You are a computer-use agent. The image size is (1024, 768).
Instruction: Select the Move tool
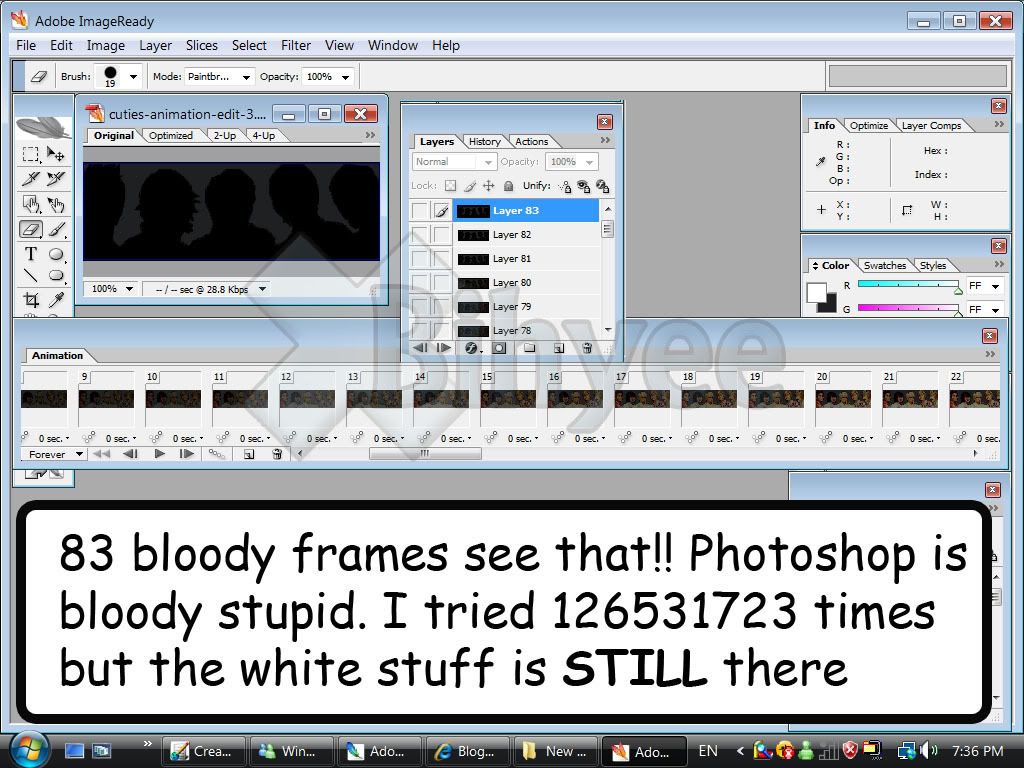coord(56,154)
